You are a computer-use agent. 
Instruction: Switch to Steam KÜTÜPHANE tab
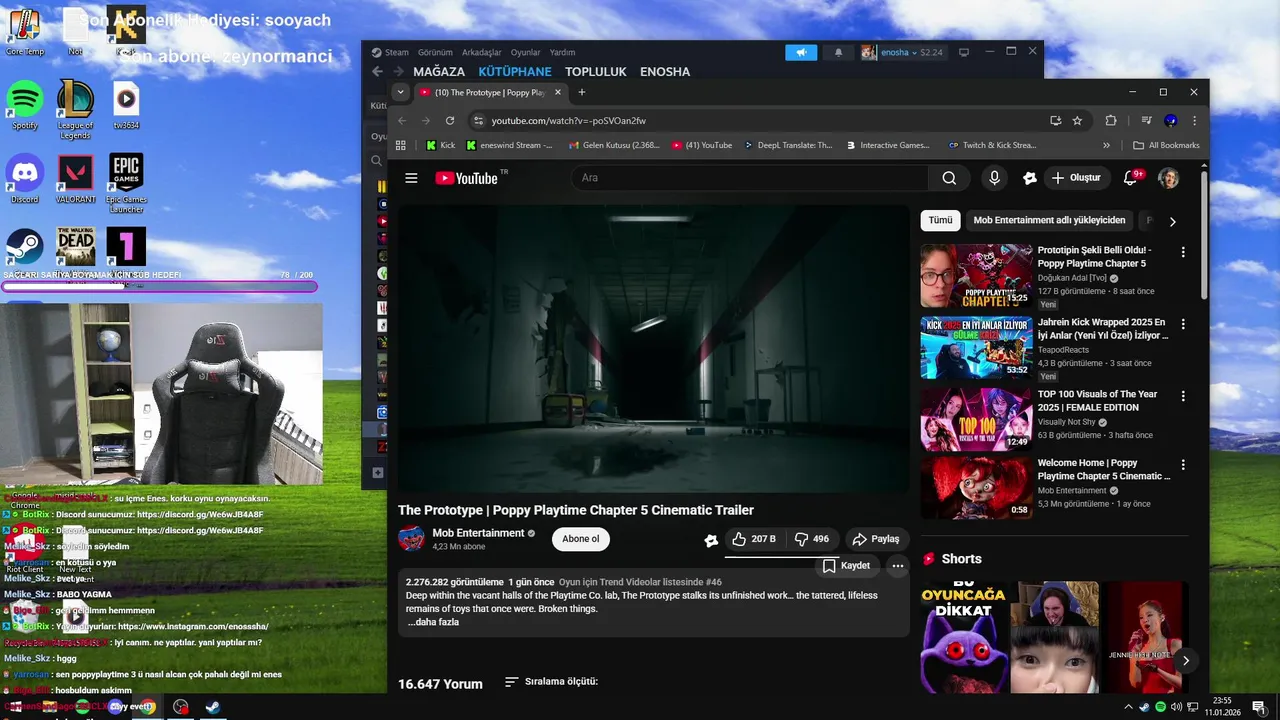[515, 72]
